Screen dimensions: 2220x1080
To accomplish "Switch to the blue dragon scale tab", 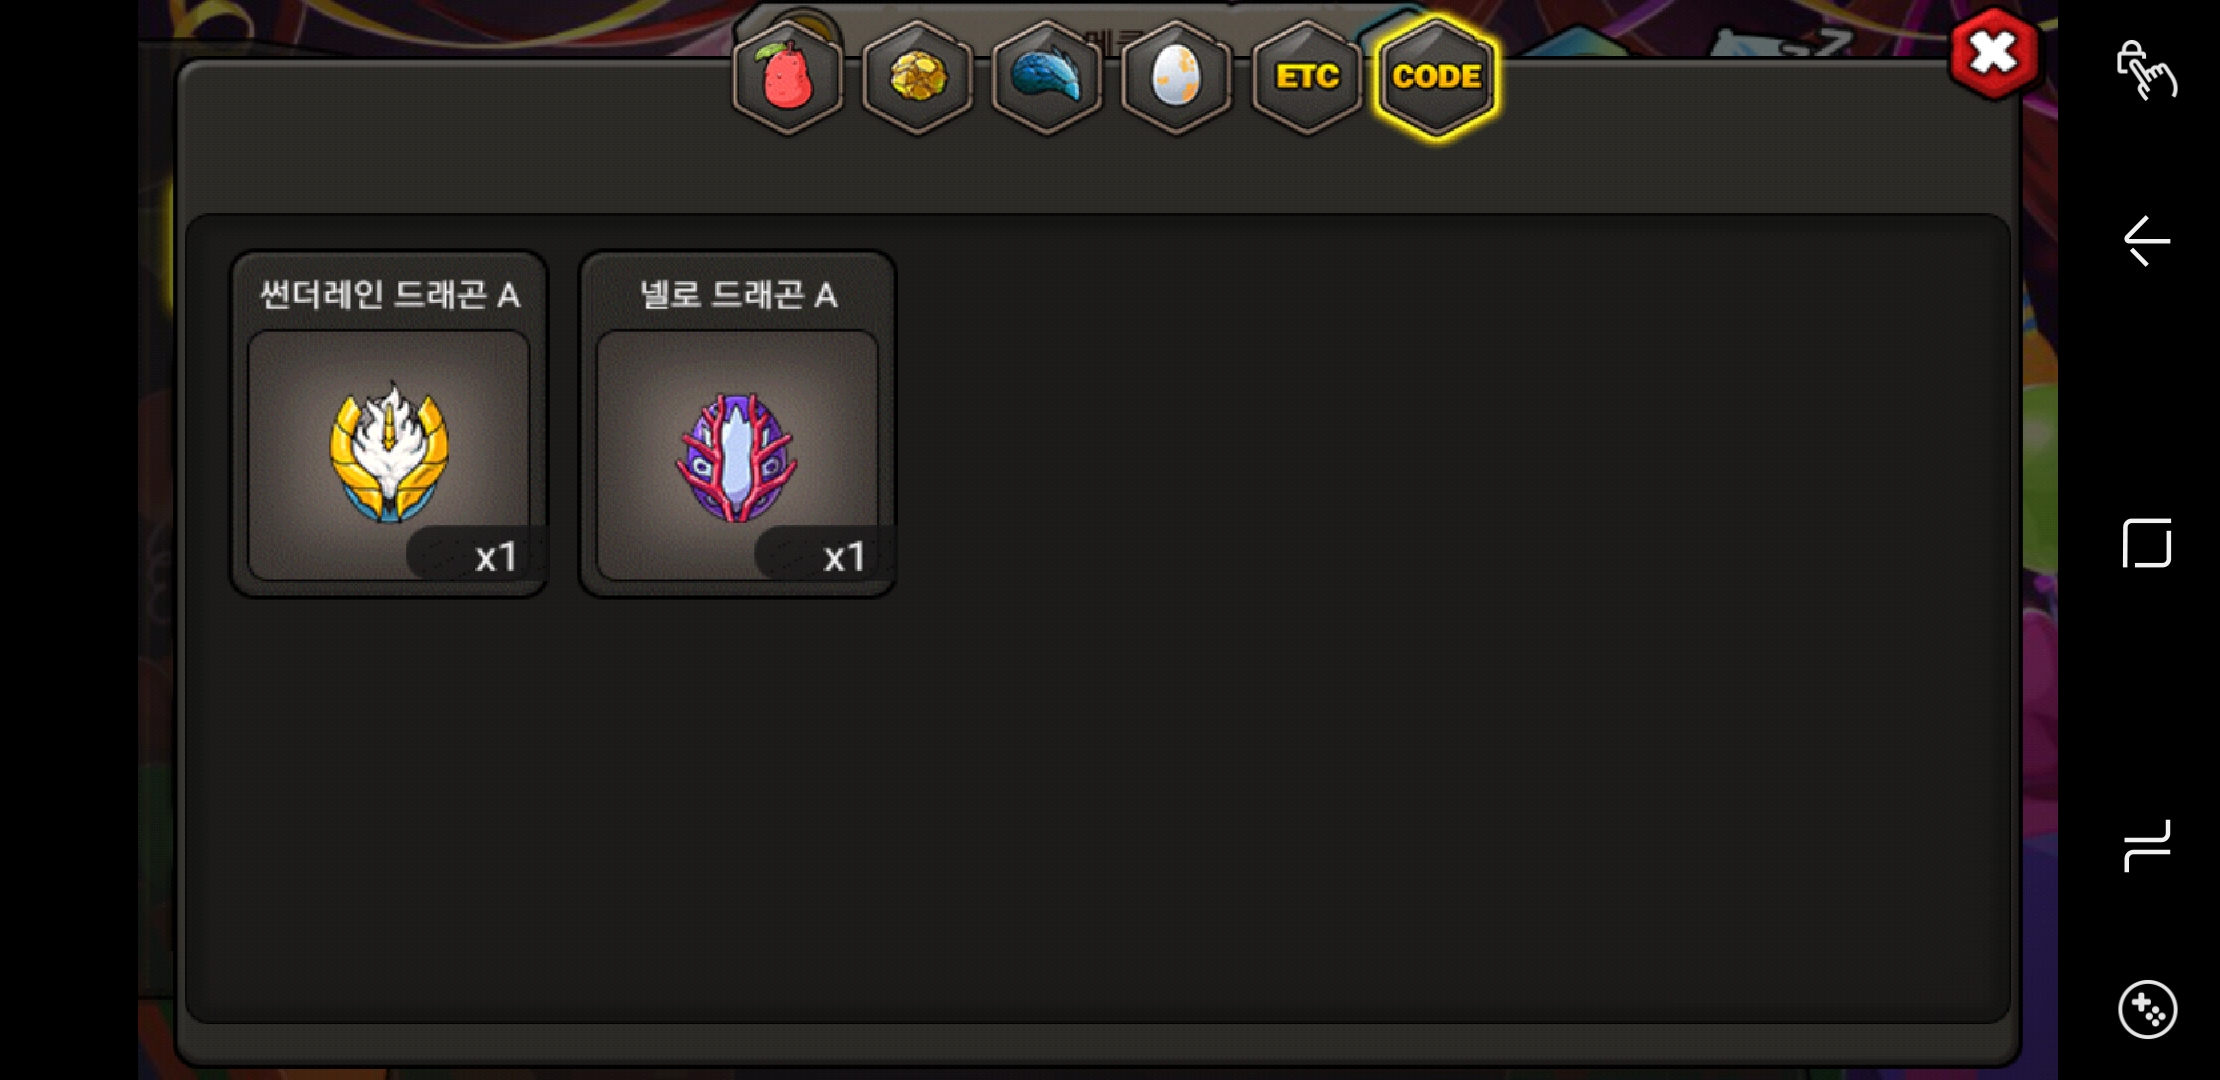I will (1046, 77).
